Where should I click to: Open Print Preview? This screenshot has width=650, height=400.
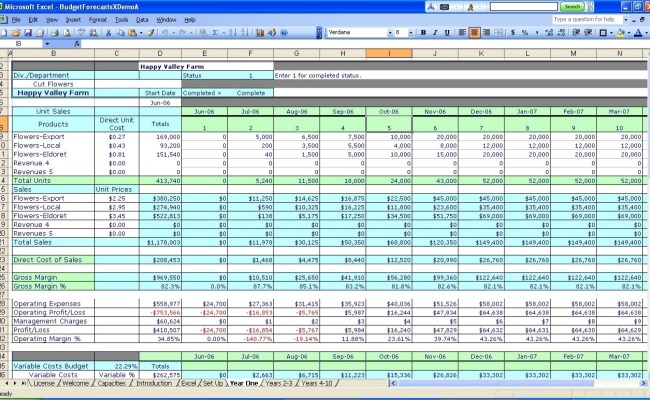66,32
